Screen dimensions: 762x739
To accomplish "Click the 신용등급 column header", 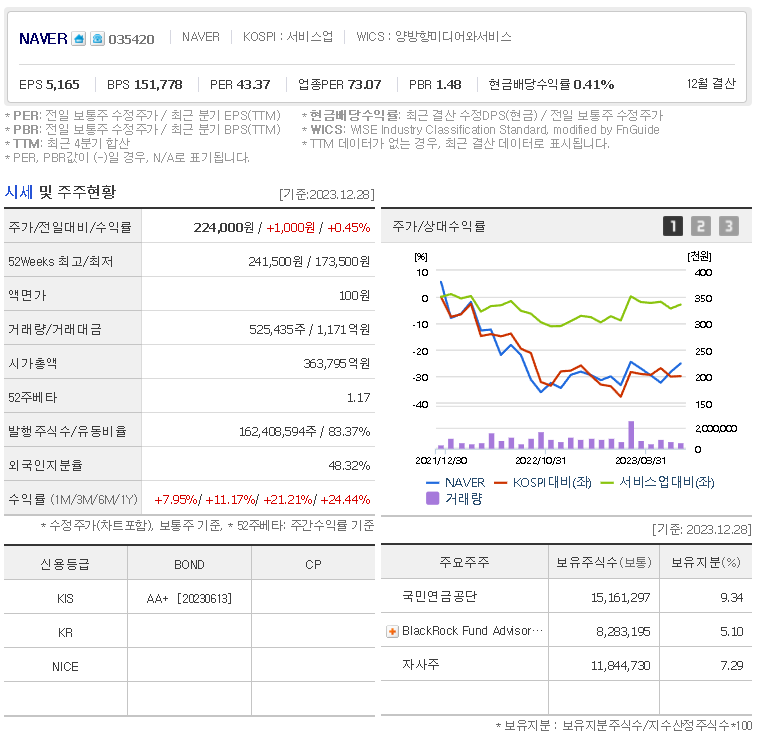I will click(65, 564).
